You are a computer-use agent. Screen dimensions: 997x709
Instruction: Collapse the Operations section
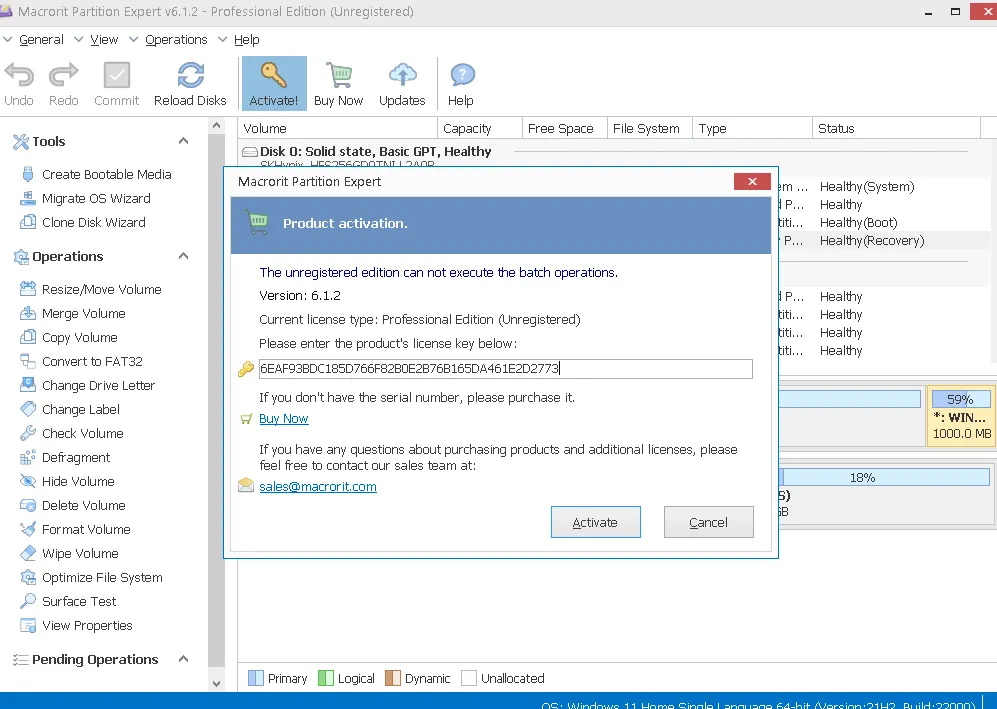(183, 256)
